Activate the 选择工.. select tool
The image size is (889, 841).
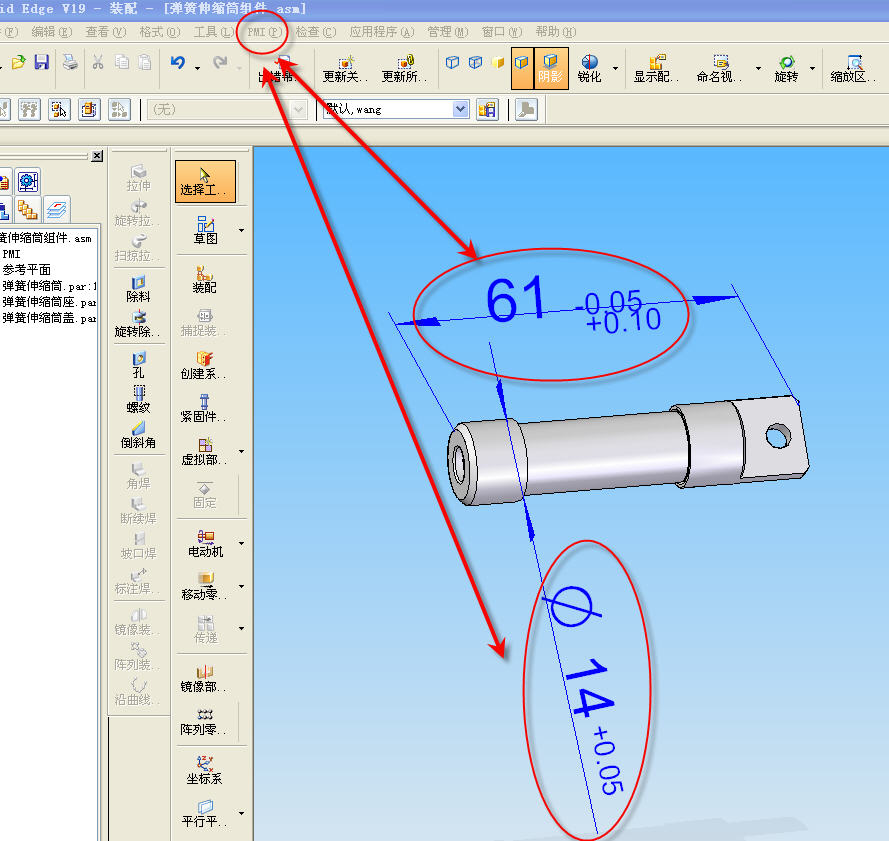(x=205, y=181)
